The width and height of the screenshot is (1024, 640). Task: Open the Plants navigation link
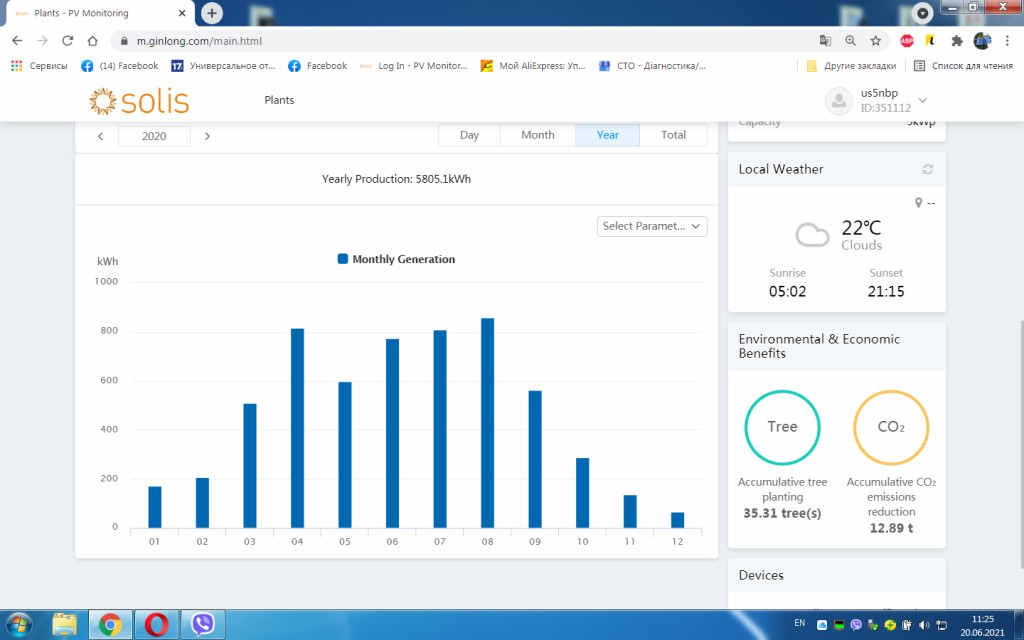tap(279, 100)
